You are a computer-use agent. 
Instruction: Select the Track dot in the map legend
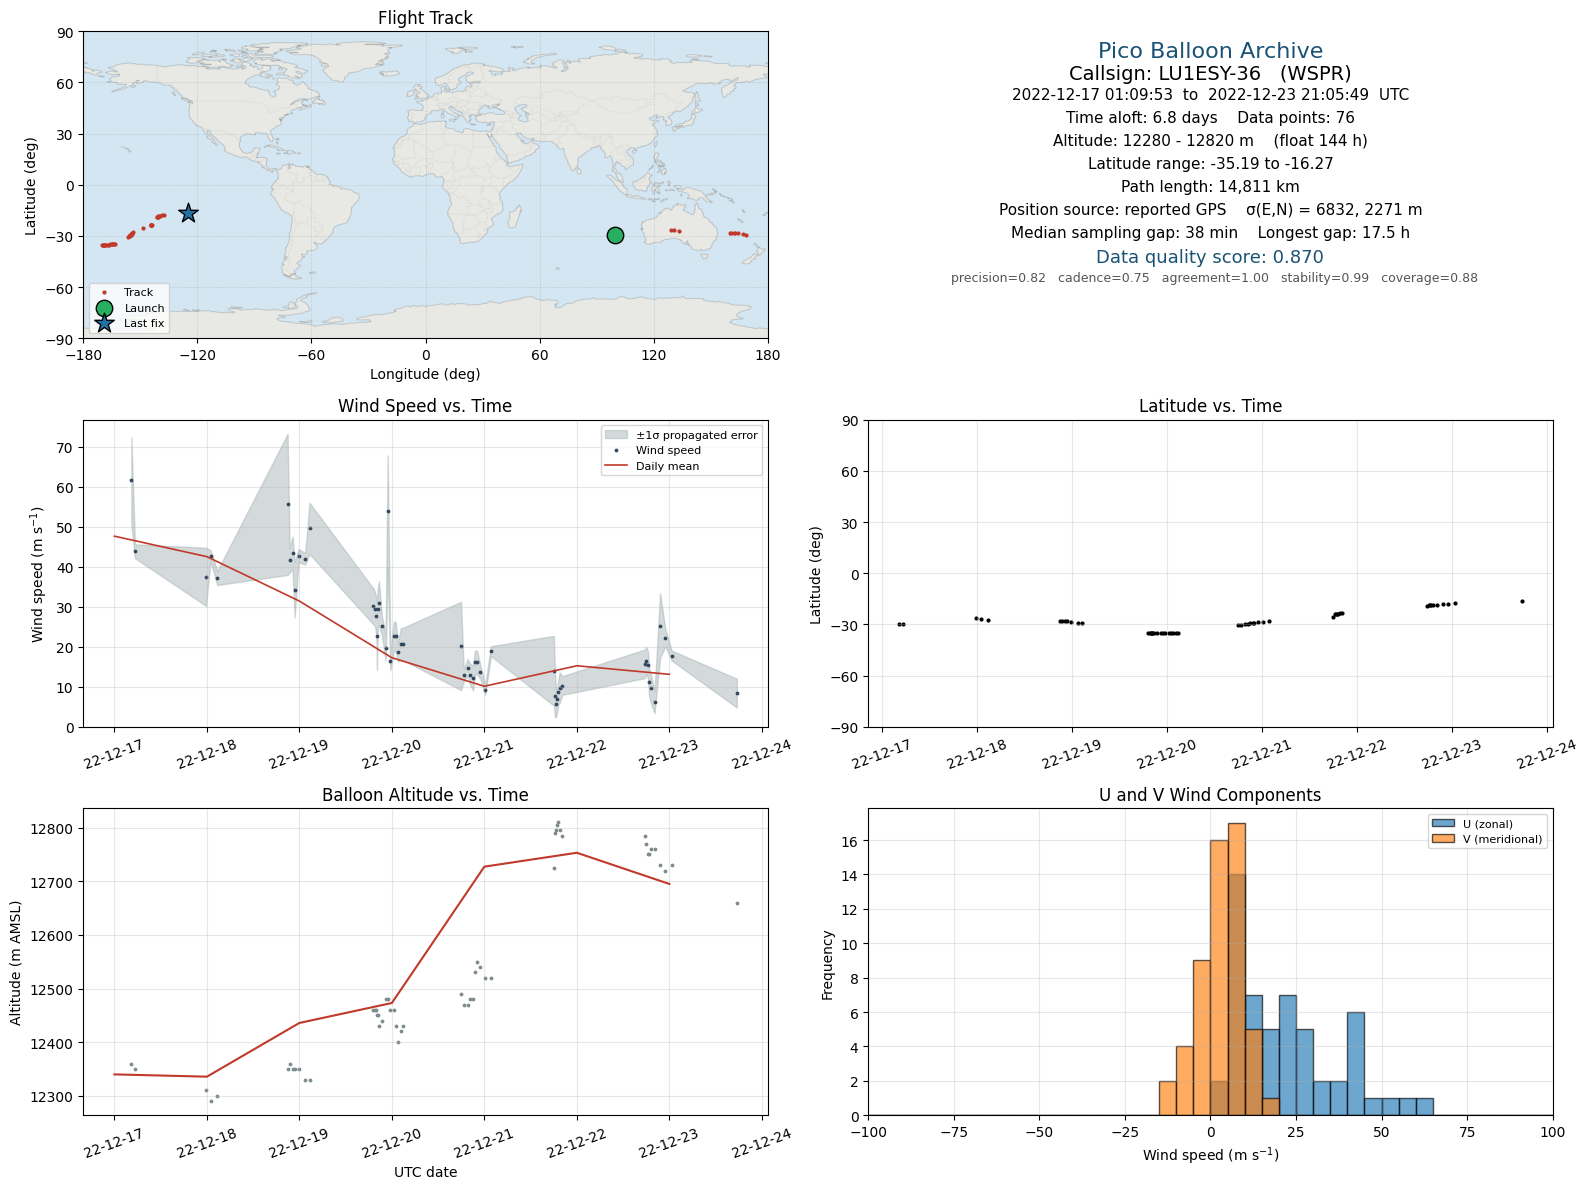[x=104, y=293]
